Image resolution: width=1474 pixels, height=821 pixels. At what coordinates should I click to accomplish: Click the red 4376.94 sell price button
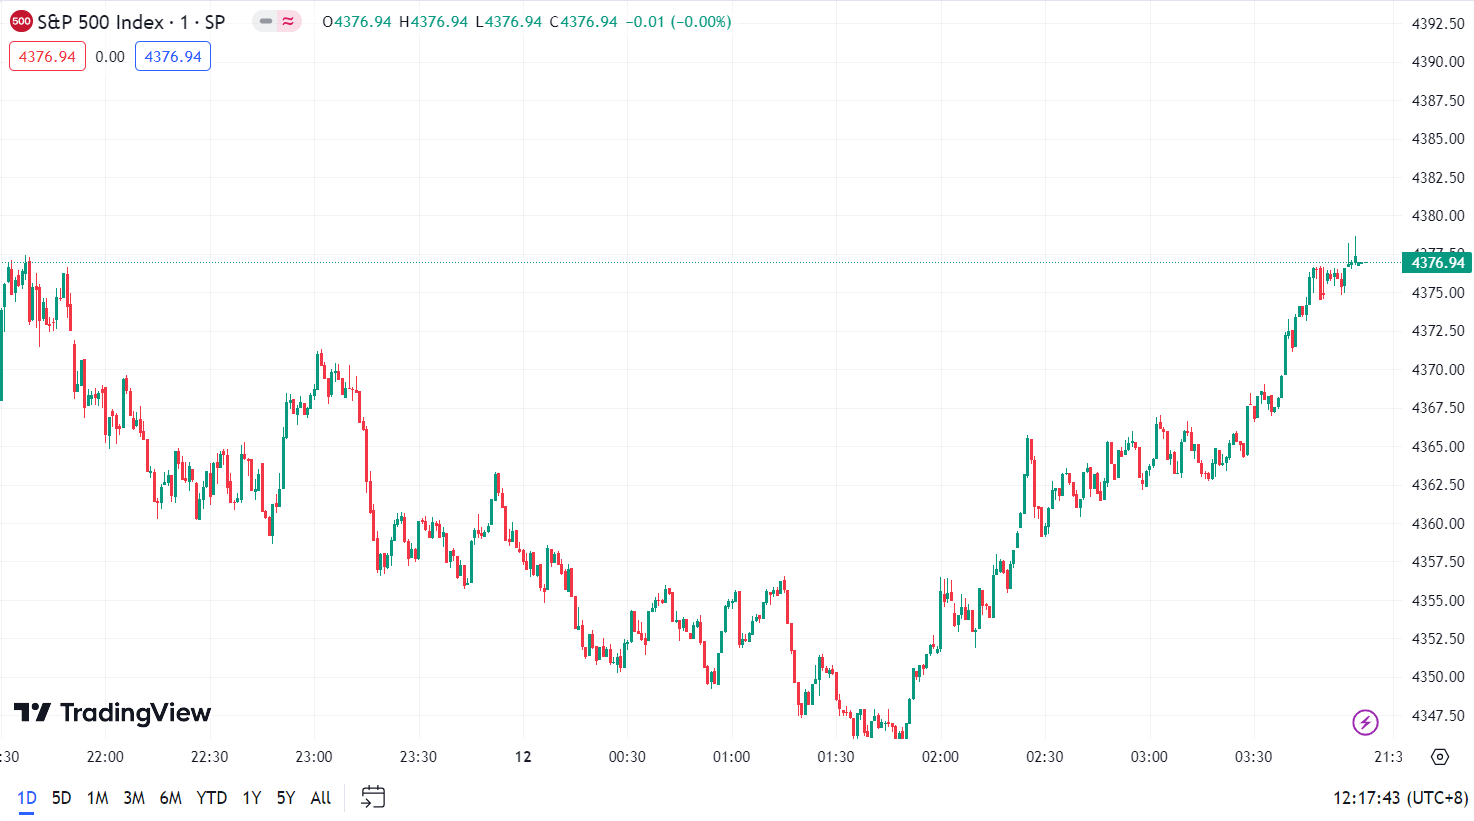tap(47, 57)
